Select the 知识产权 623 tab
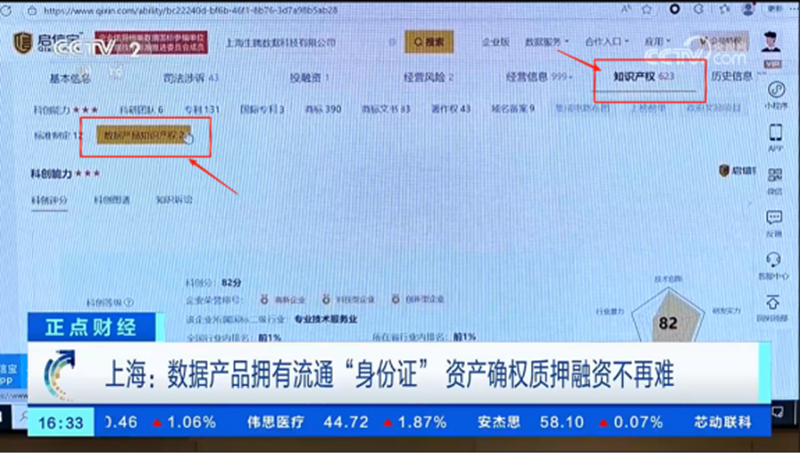Viewport: 800px width, 454px height. click(643, 77)
